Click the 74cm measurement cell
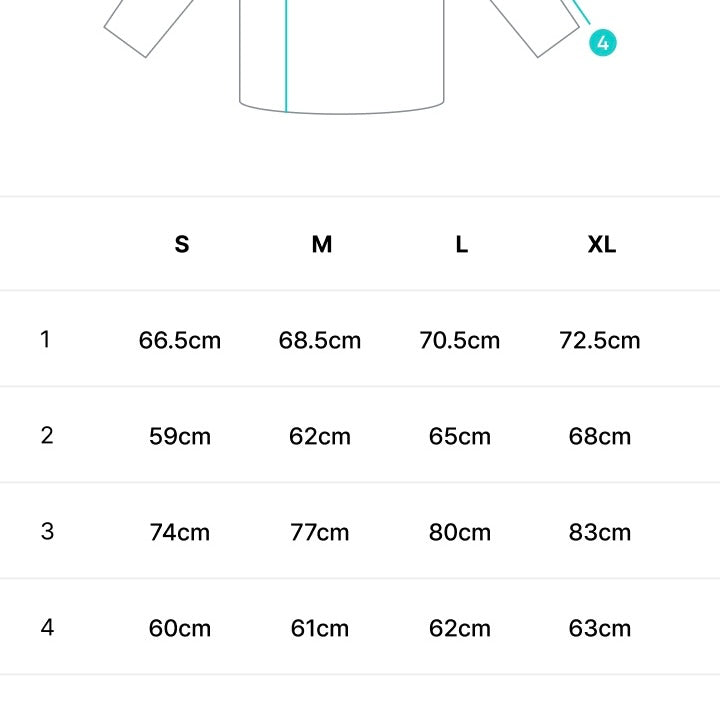Viewport: 720px width, 720px height. [180, 532]
